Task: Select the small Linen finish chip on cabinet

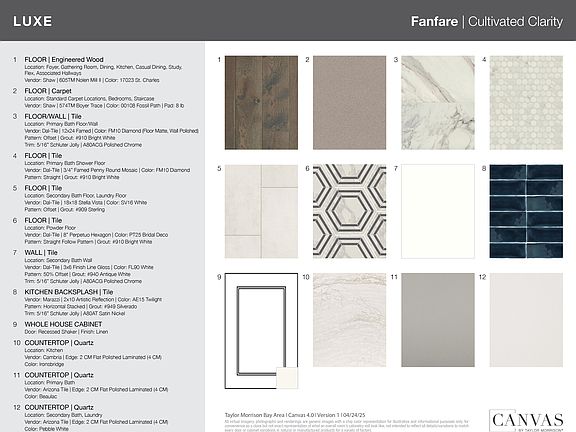Action: [x=287, y=377]
